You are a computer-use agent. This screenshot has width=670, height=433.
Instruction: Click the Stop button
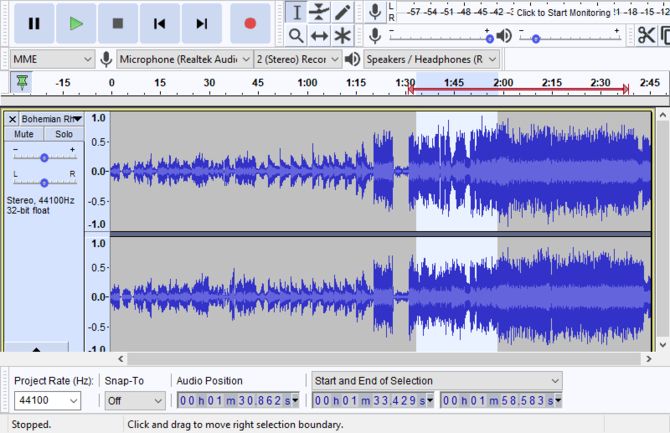[118, 23]
